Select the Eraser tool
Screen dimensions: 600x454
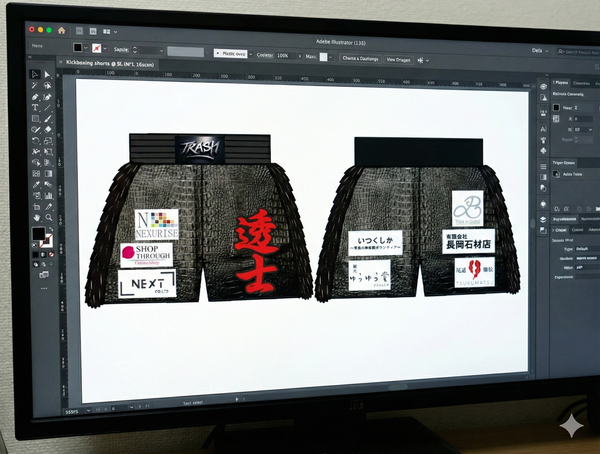[48, 130]
